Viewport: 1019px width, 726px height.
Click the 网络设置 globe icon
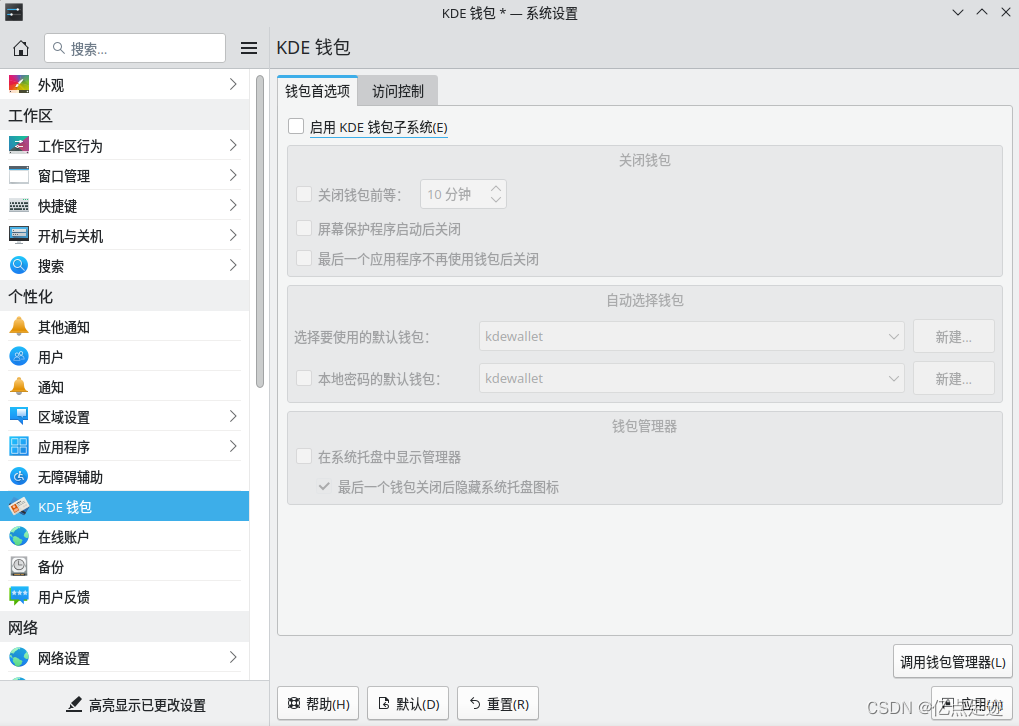tap(19, 657)
